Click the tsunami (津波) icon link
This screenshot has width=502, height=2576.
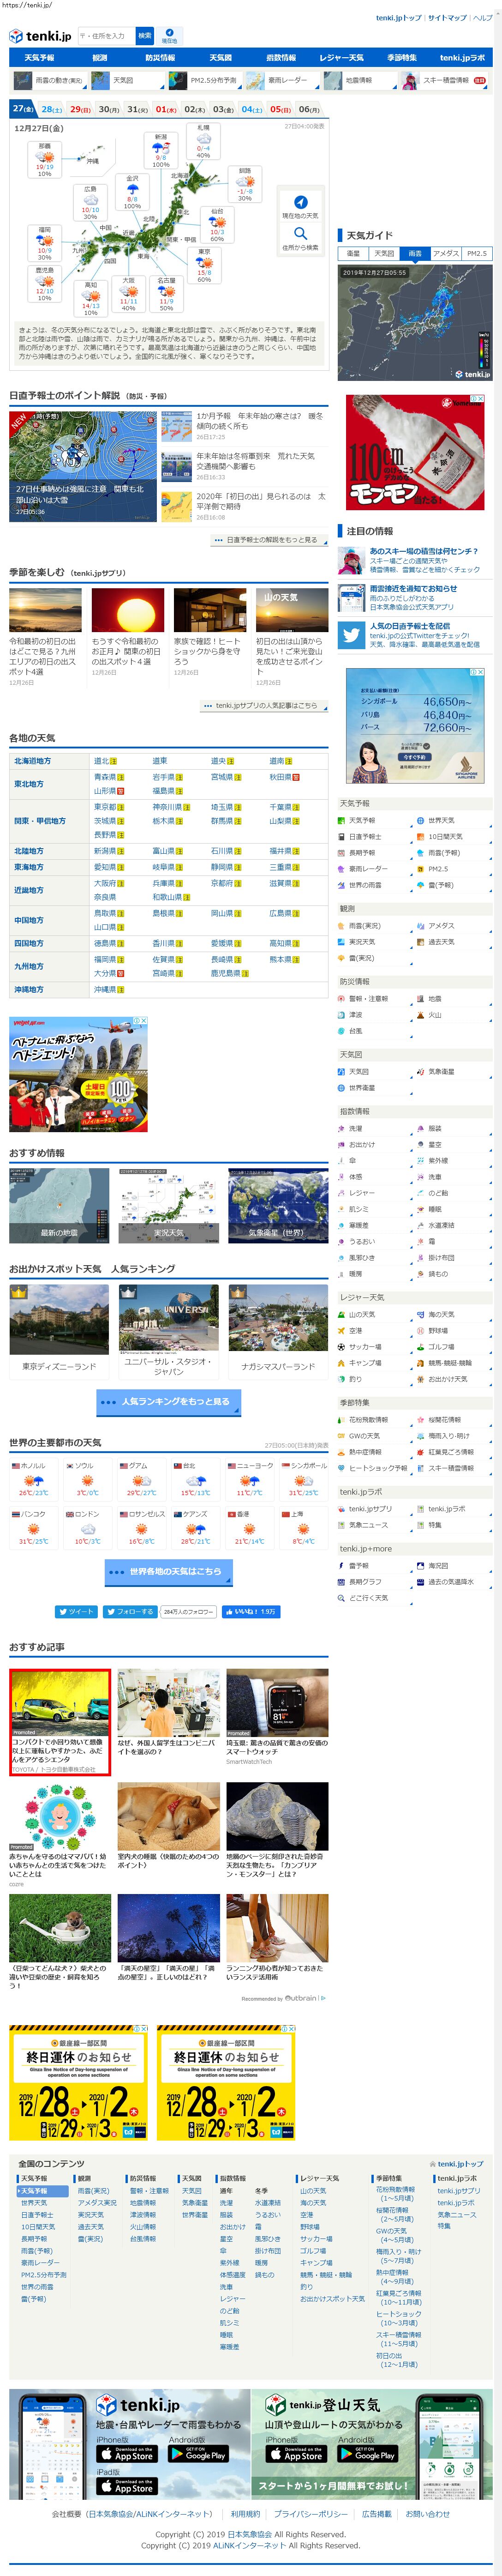point(342,1015)
